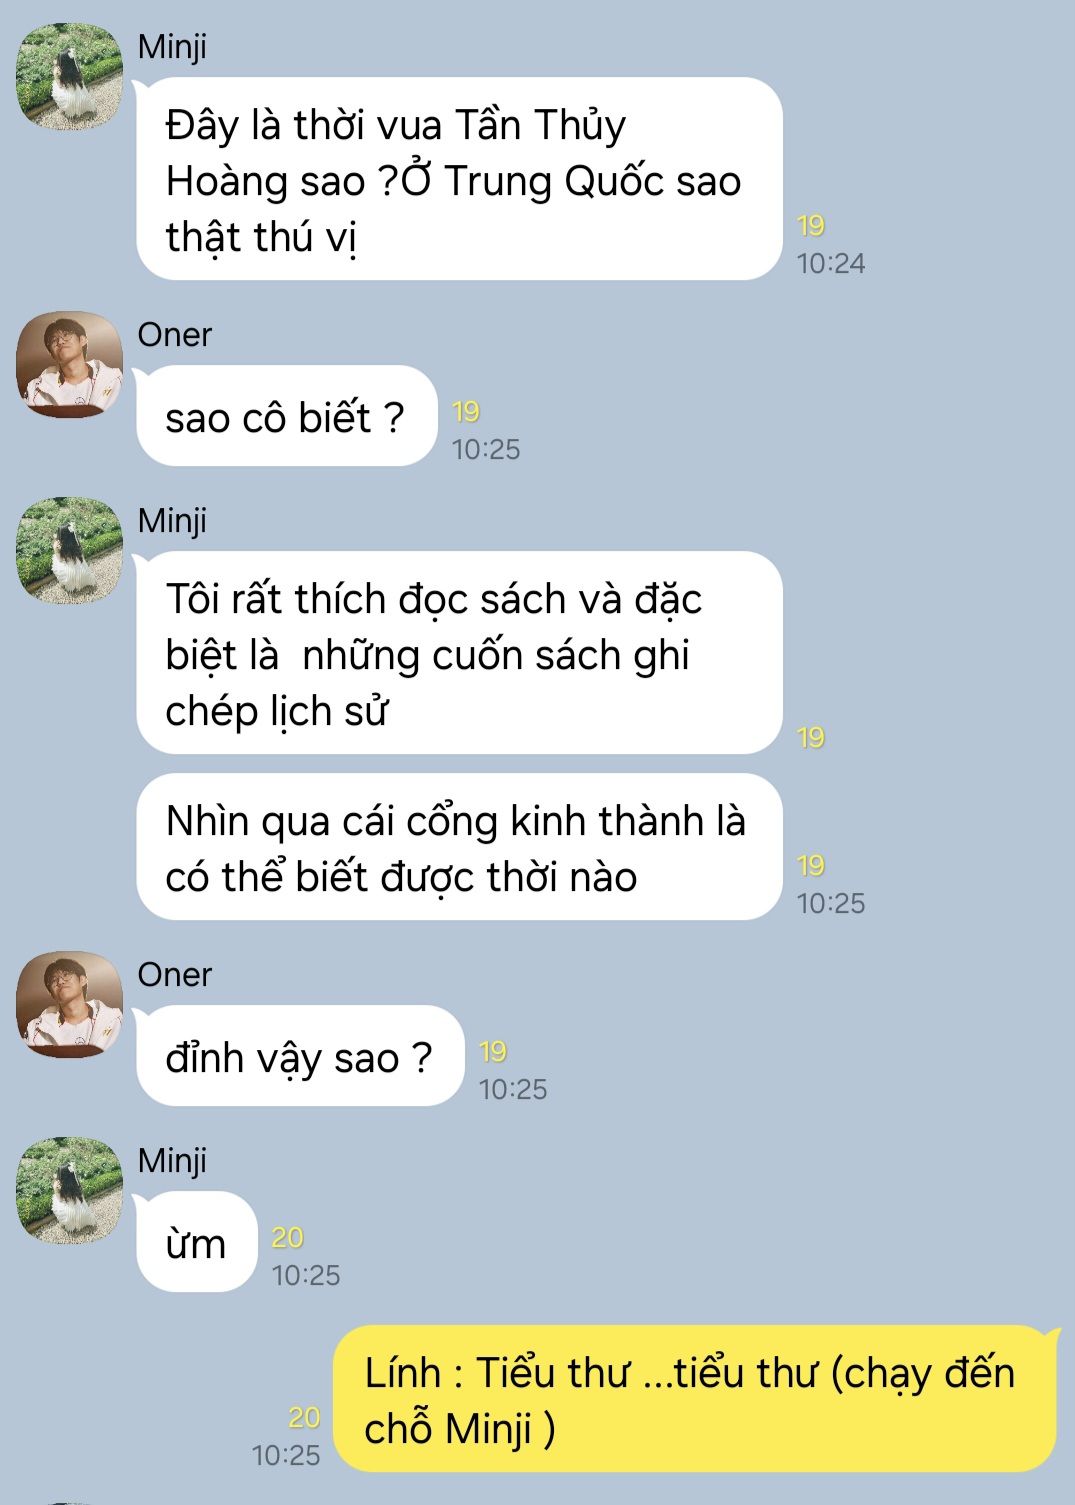Tap the Minji name above the first message

click(172, 47)
